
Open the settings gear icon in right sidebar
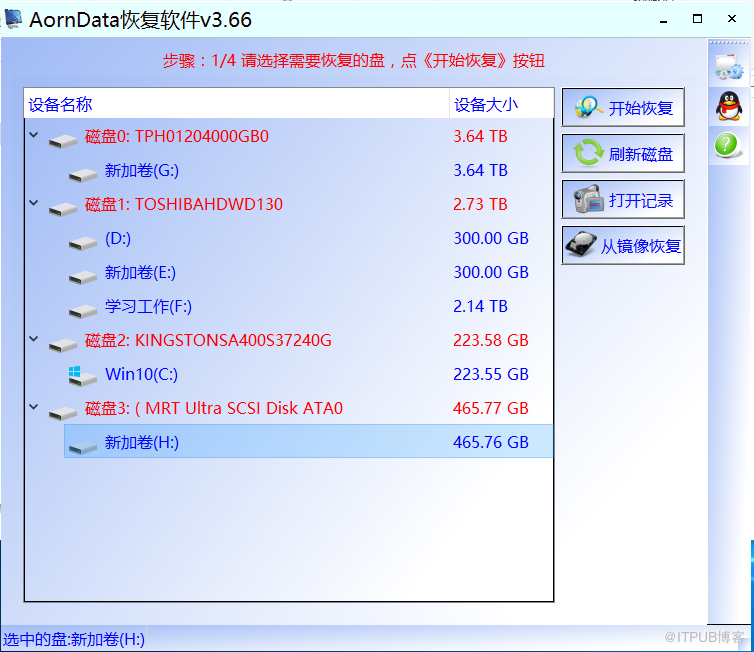pos(729,66)
